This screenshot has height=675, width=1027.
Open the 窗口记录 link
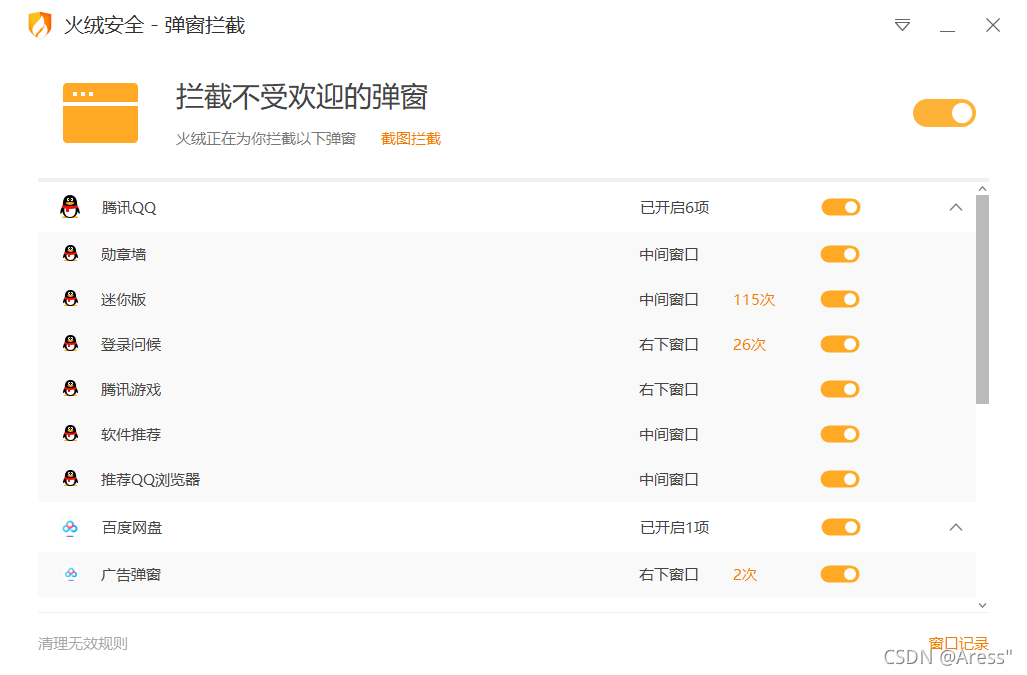pyautogui.click(x=958, y=643)
